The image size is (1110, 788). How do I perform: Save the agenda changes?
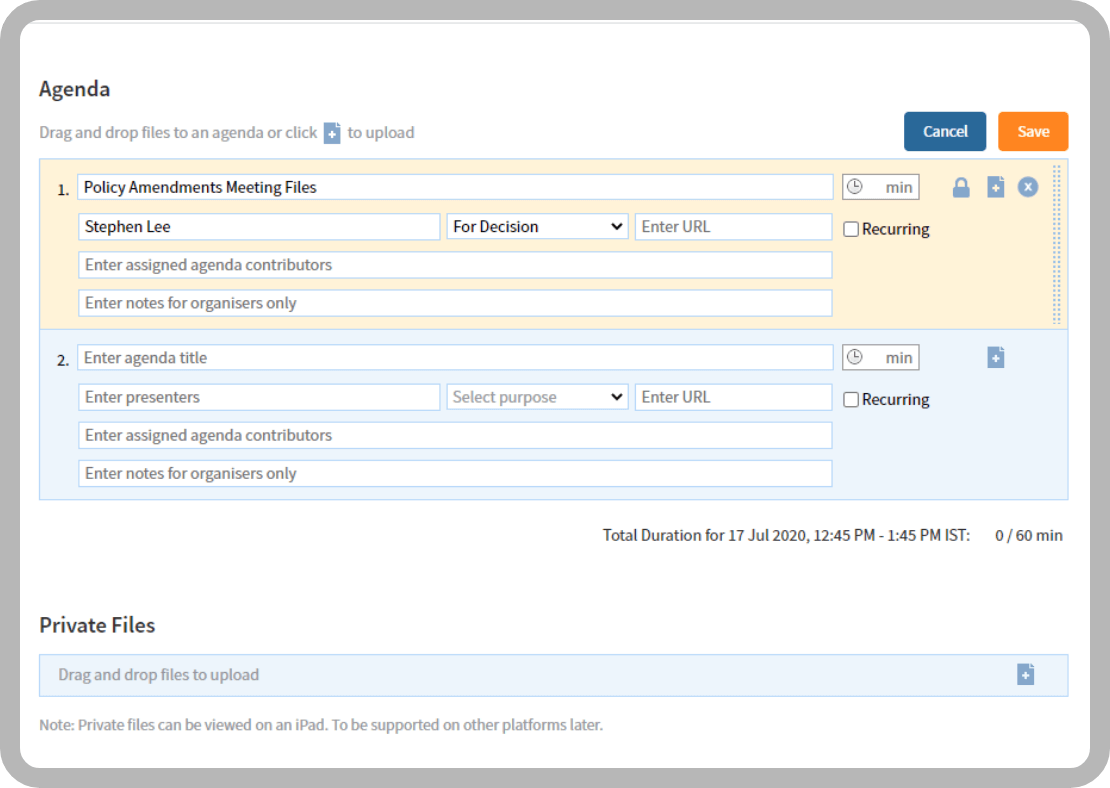[x=1033, y=131]
